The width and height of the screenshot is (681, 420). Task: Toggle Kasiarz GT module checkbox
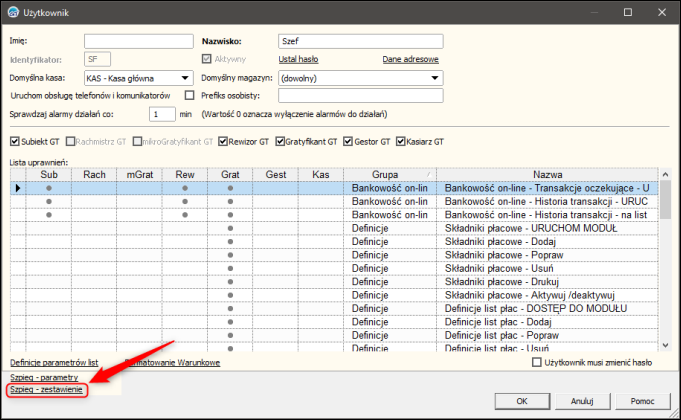(400, 142)
